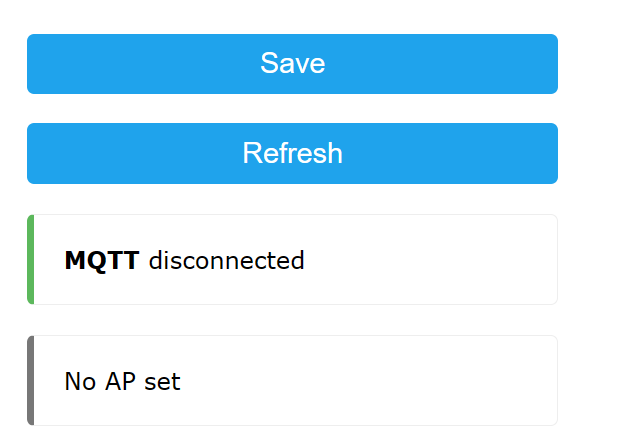
Task: Select the MQTT disconnected status card
Action: click(x=292, y=260)
